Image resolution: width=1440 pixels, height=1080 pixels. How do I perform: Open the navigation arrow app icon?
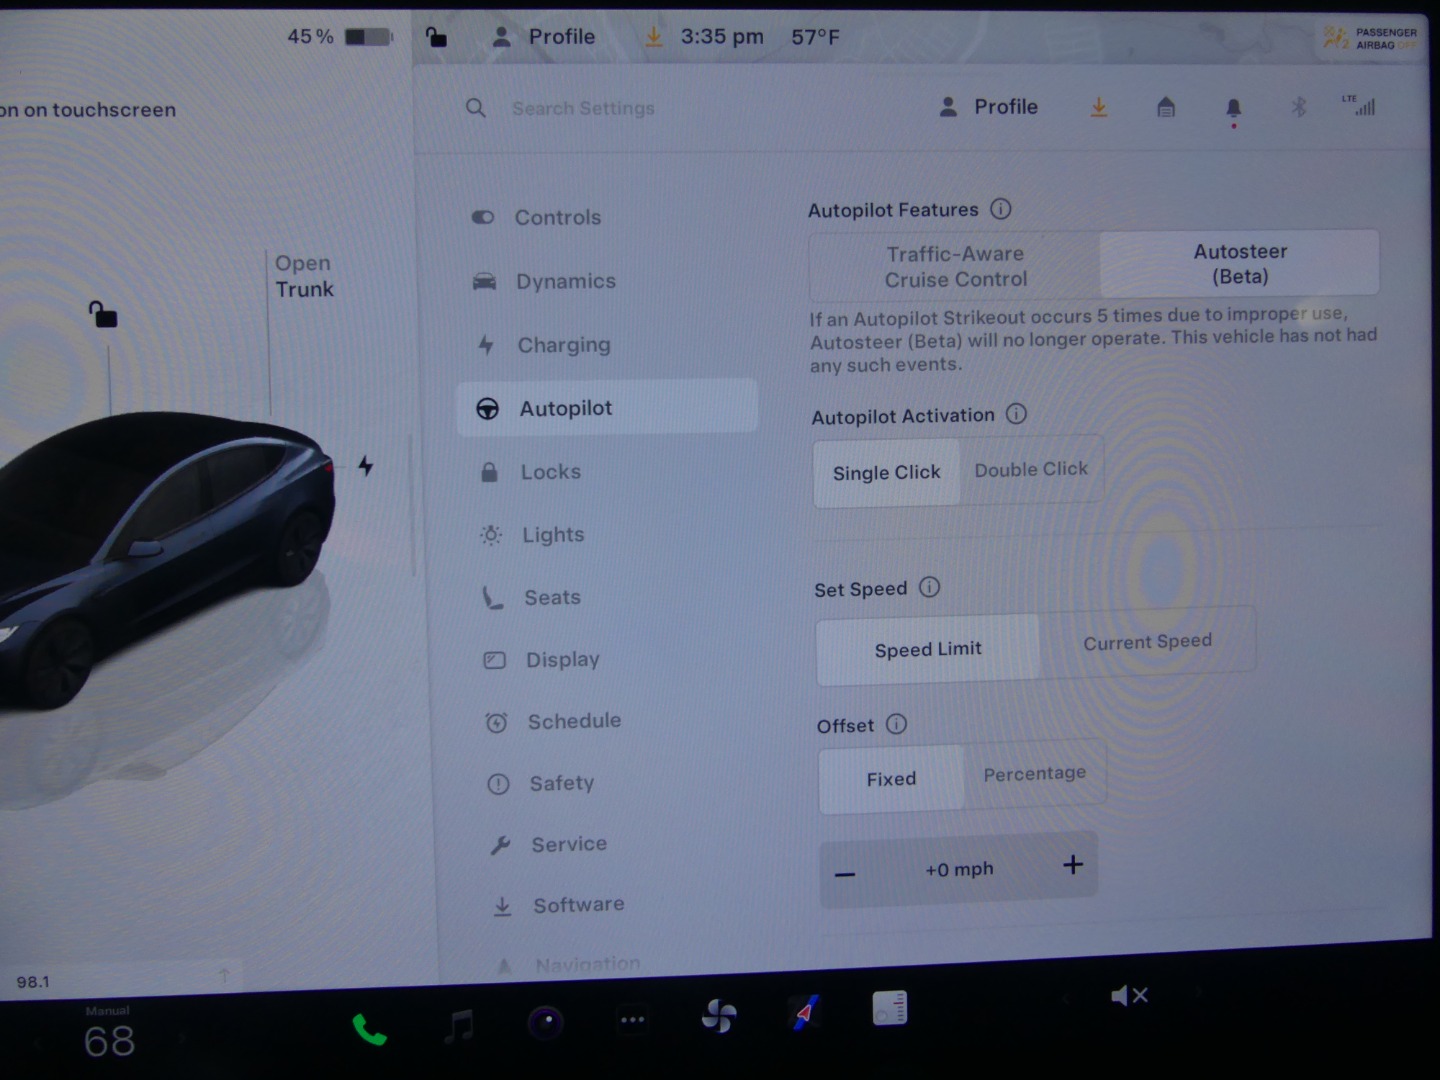805,1012
